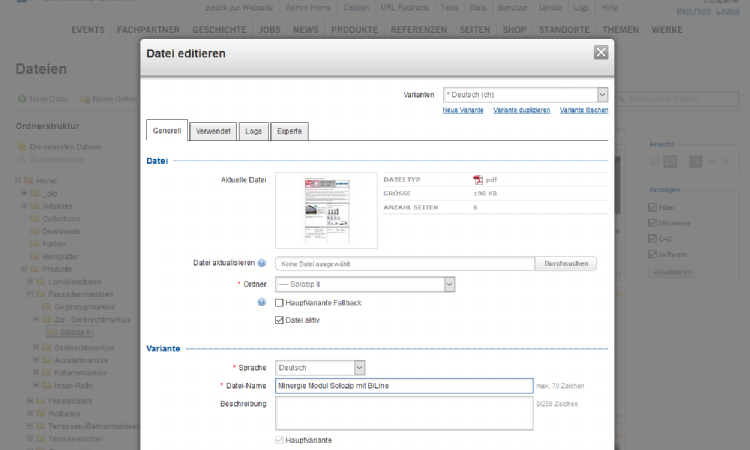
Task: Click help icon beside Datei aktualisieren
Action: tap(261, 264)
